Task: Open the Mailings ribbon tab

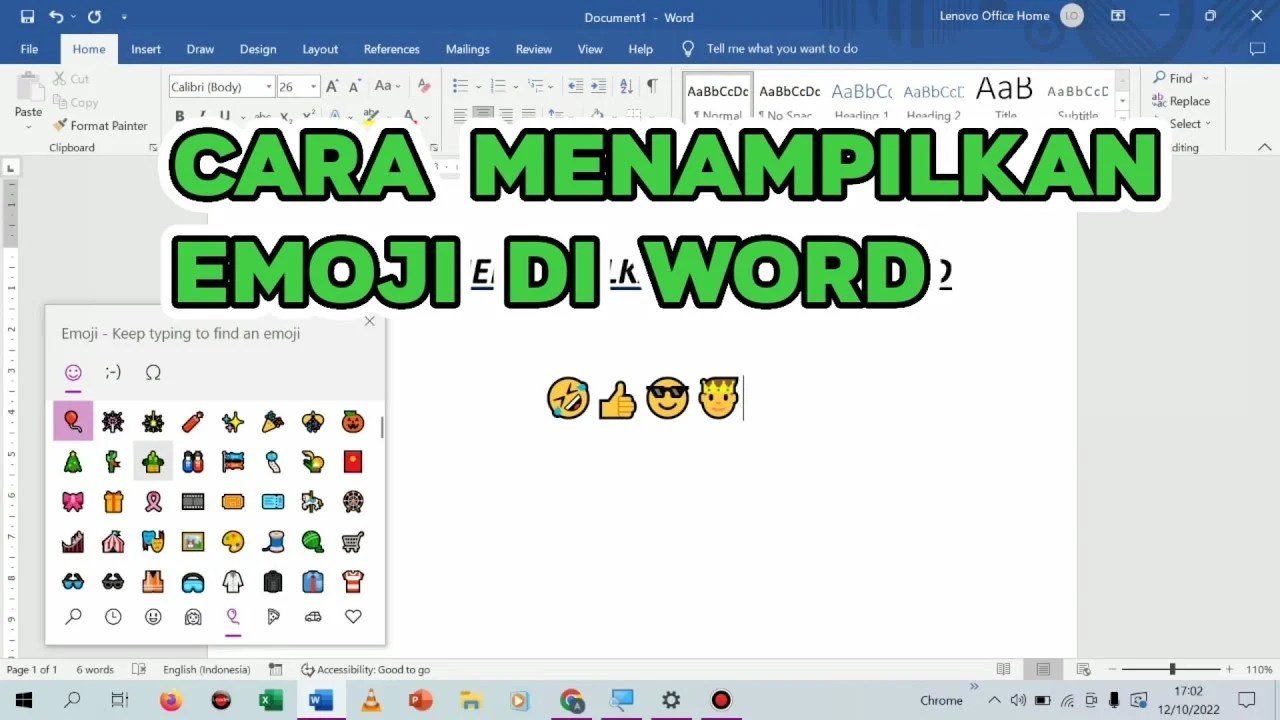Action: 468,49
